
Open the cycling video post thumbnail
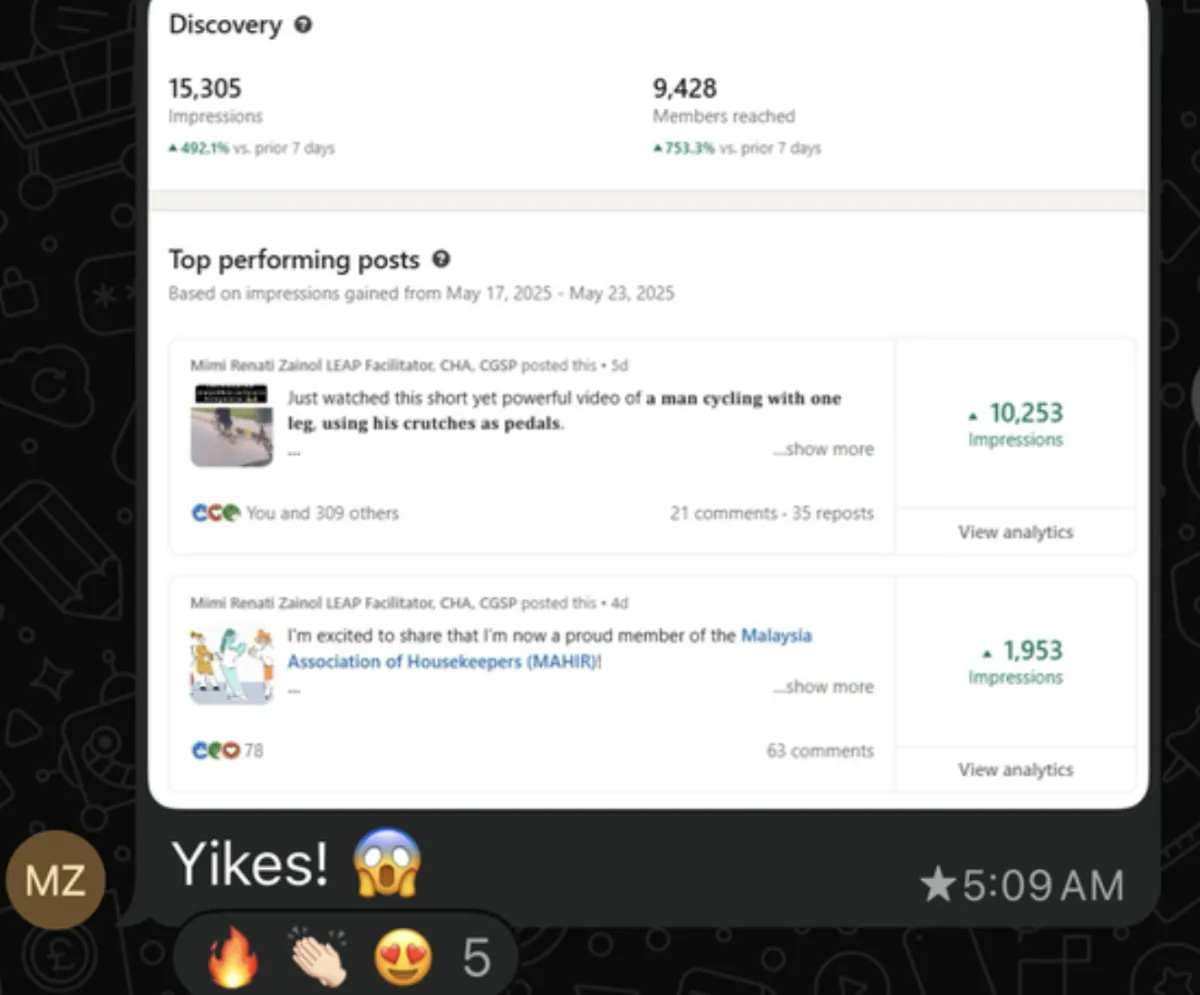231,425
